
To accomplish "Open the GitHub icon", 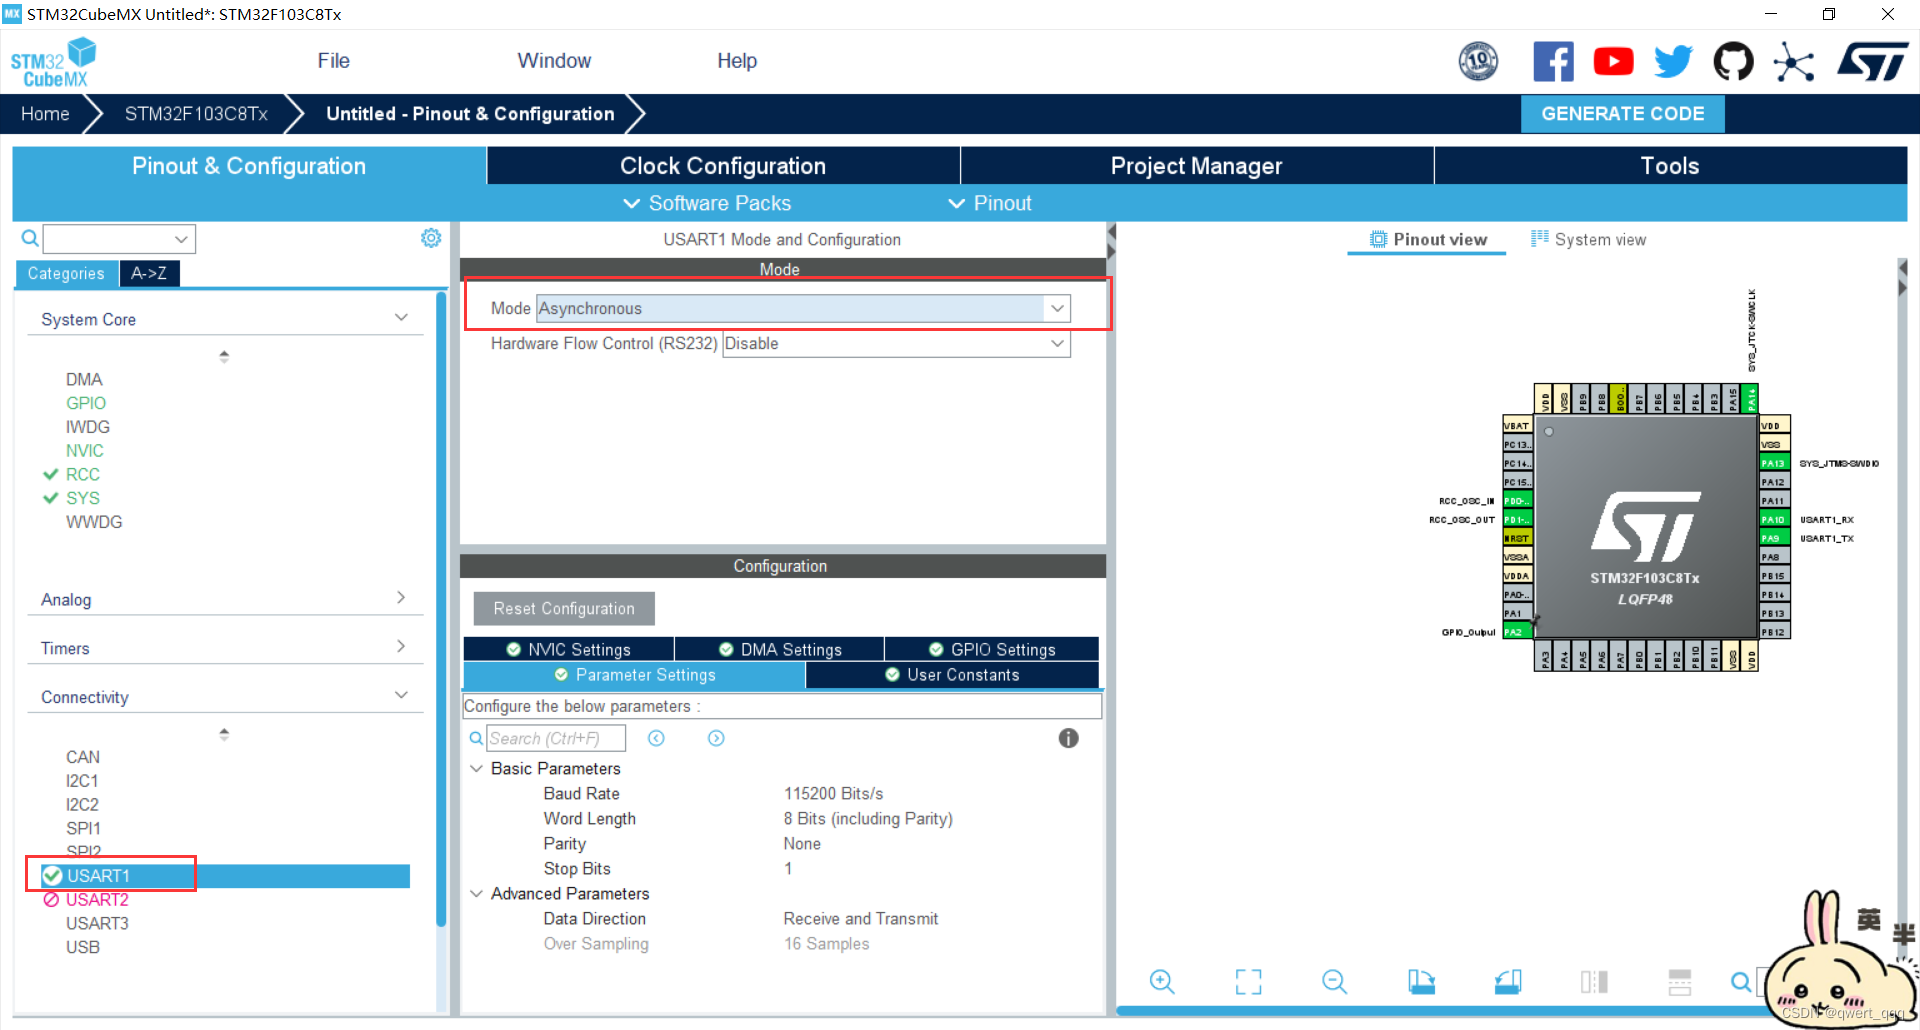I will pos(1733,62).
